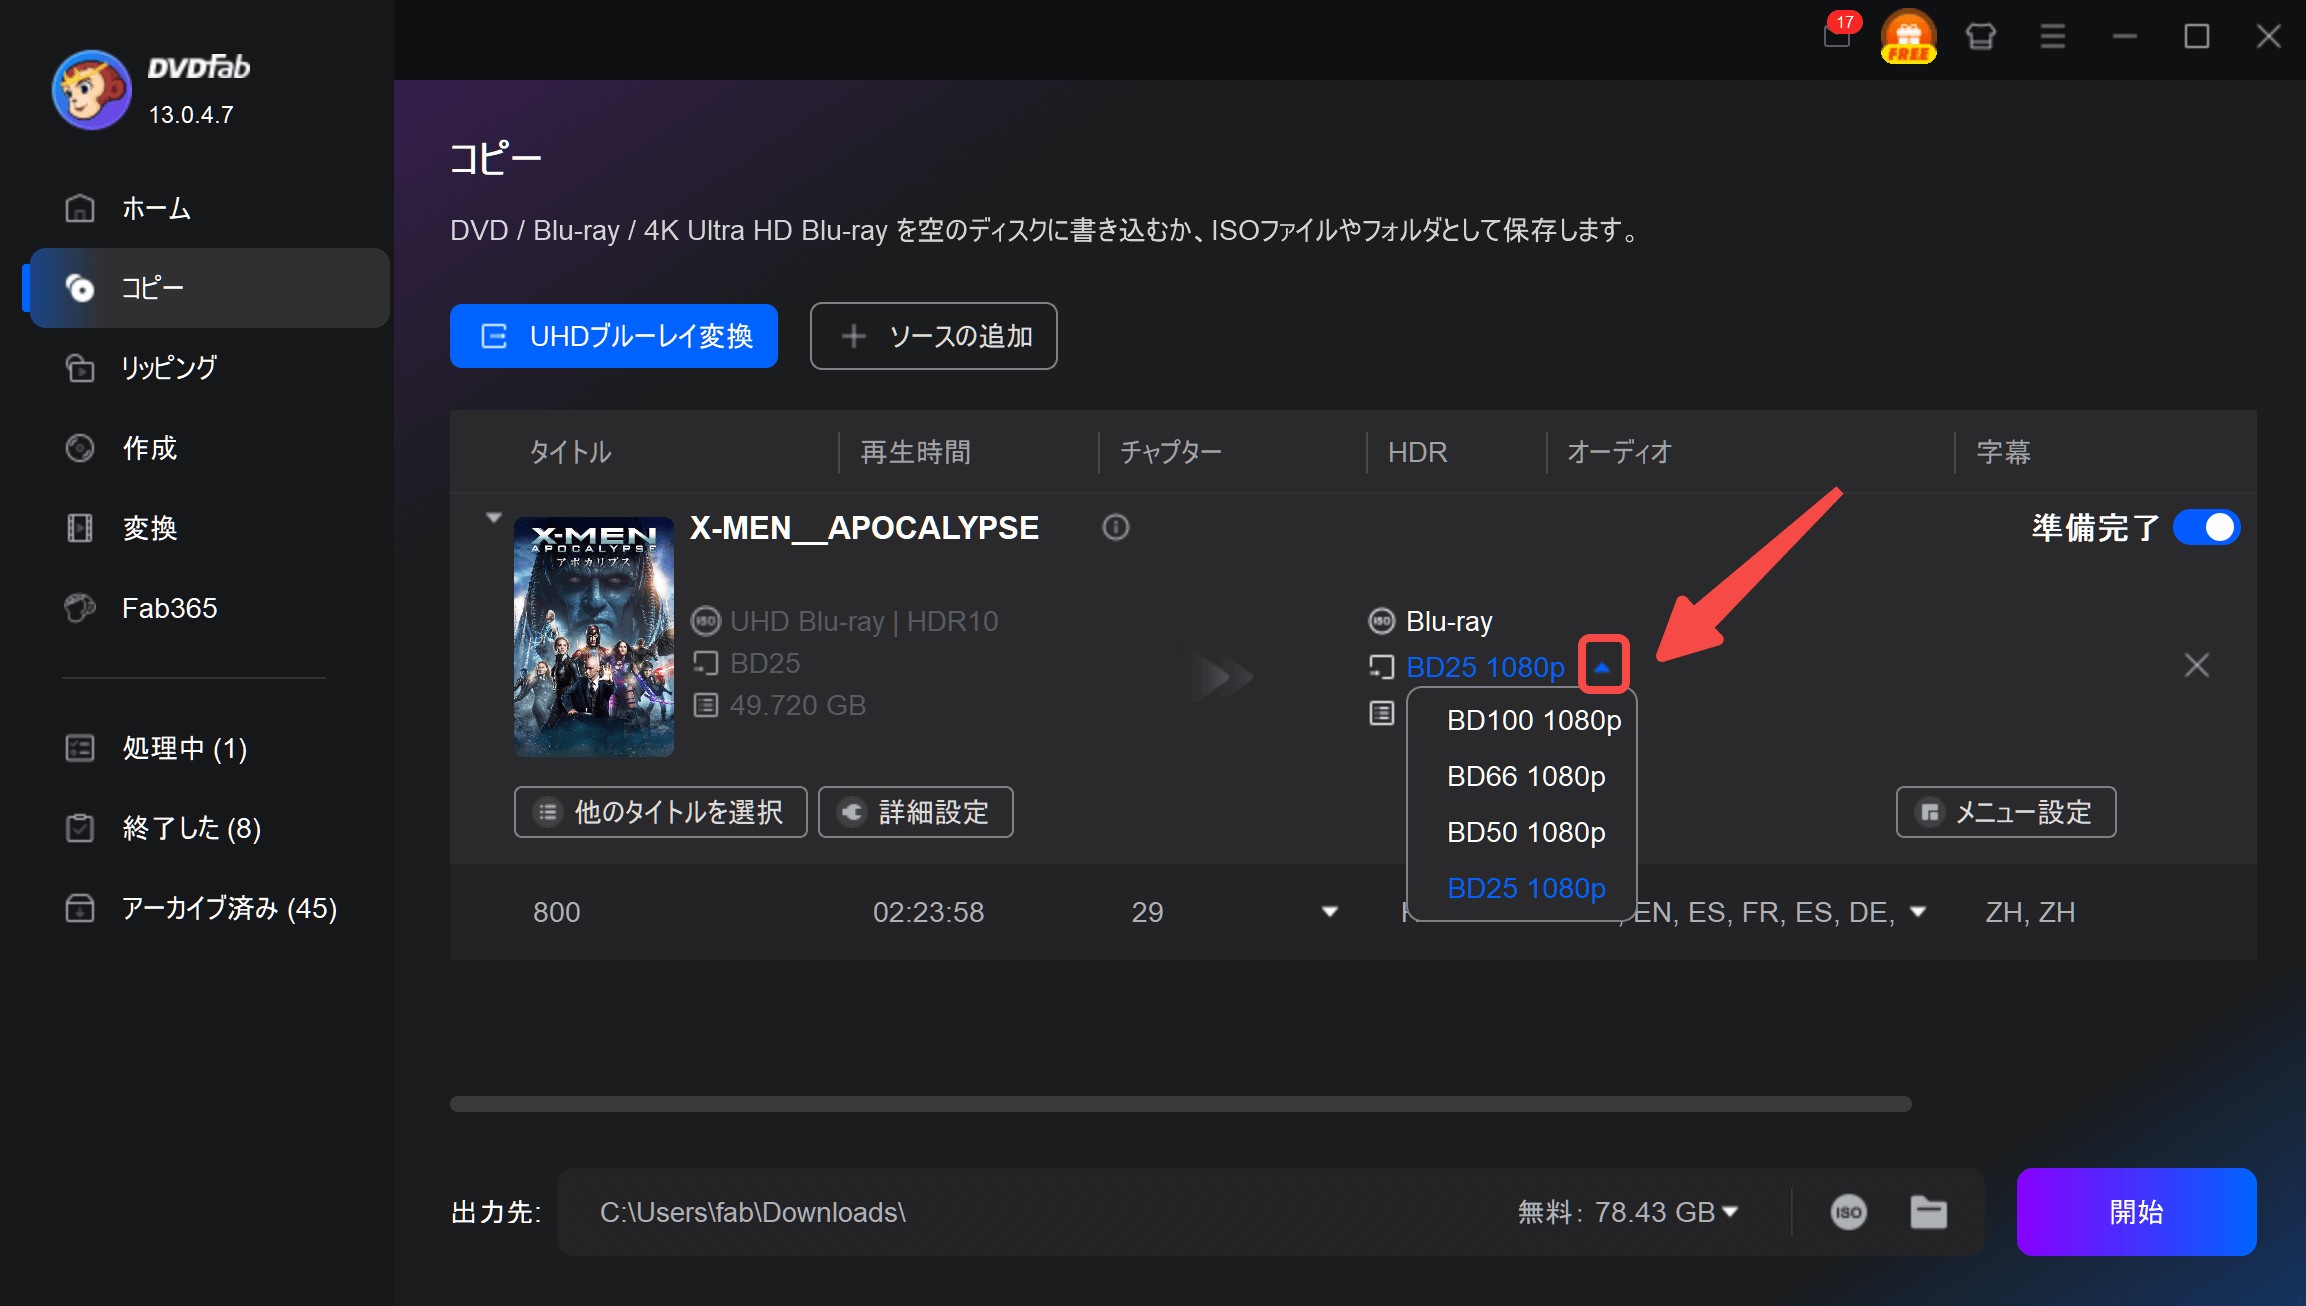Click the 再生時間 column header

915,452
